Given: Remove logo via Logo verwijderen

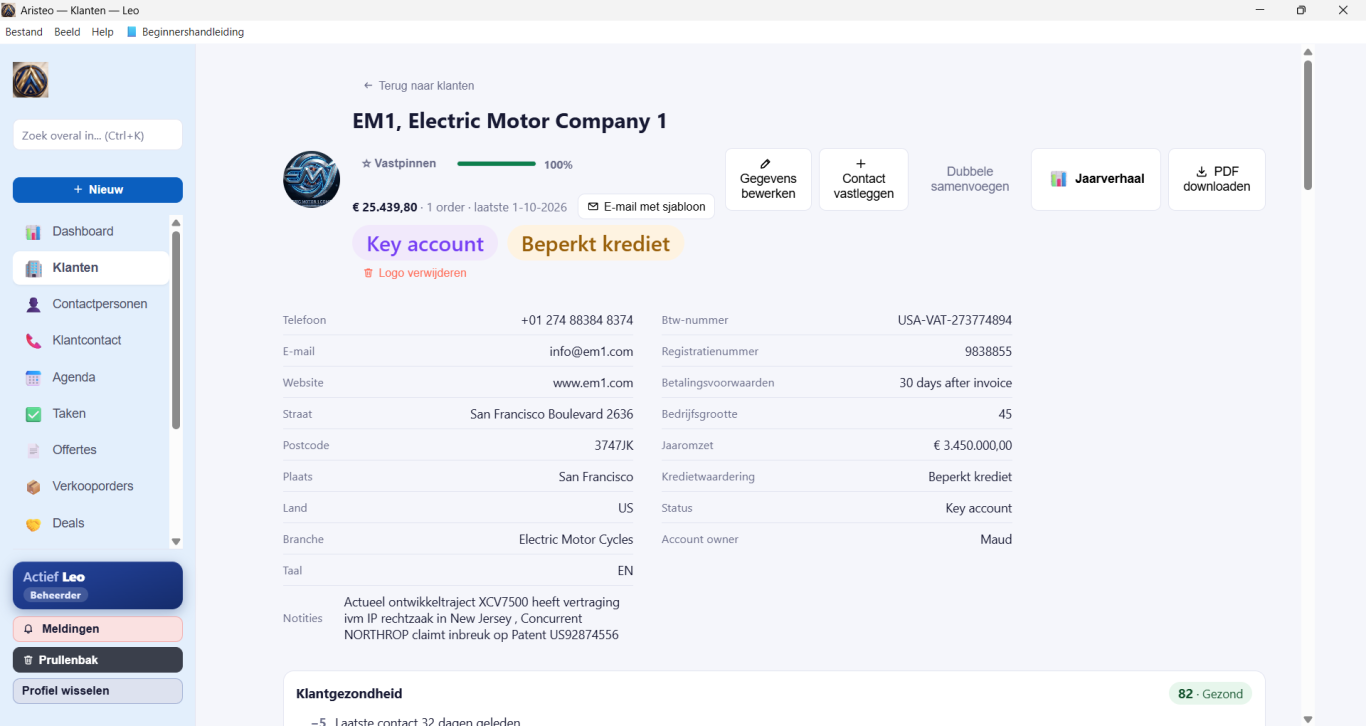Looking at the screenshot, I should [x=415, y=273].
